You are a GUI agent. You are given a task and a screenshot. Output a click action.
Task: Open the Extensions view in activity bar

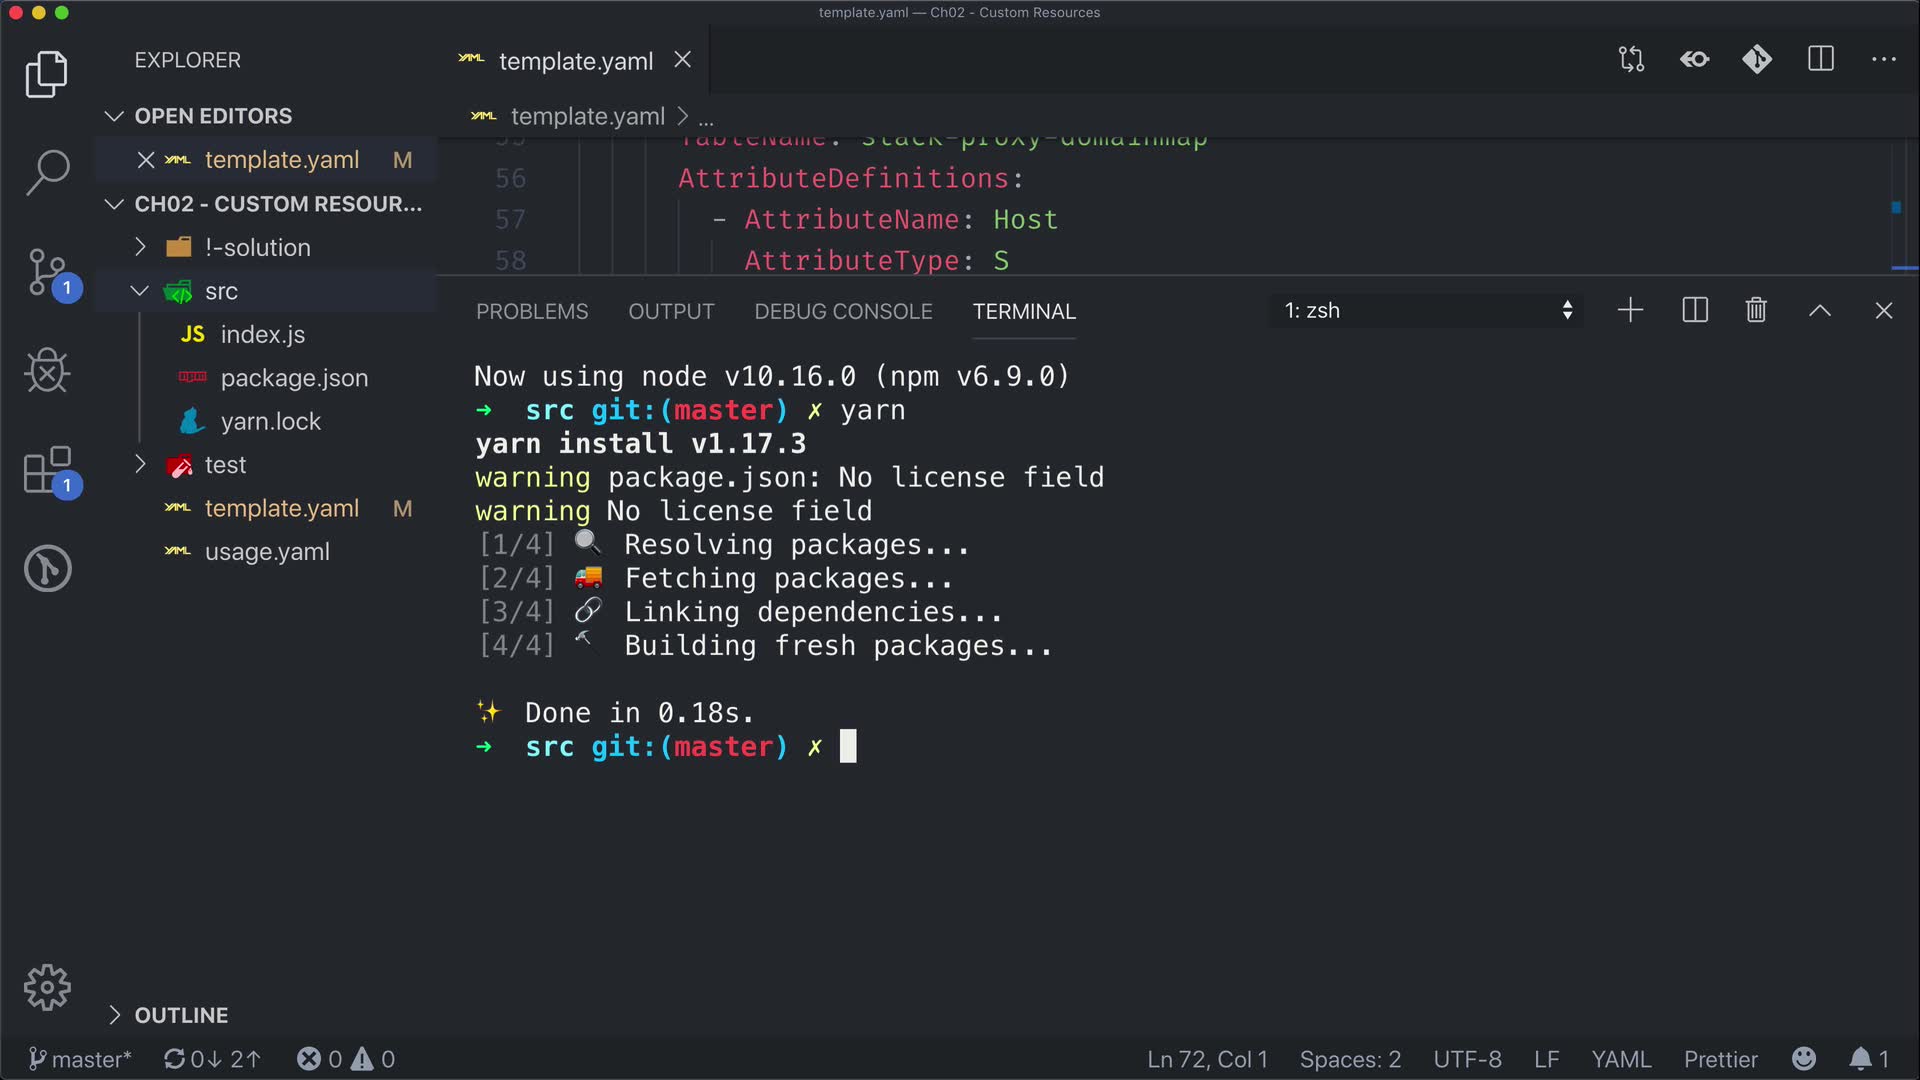pyautogui.click(x=47, y=470)
